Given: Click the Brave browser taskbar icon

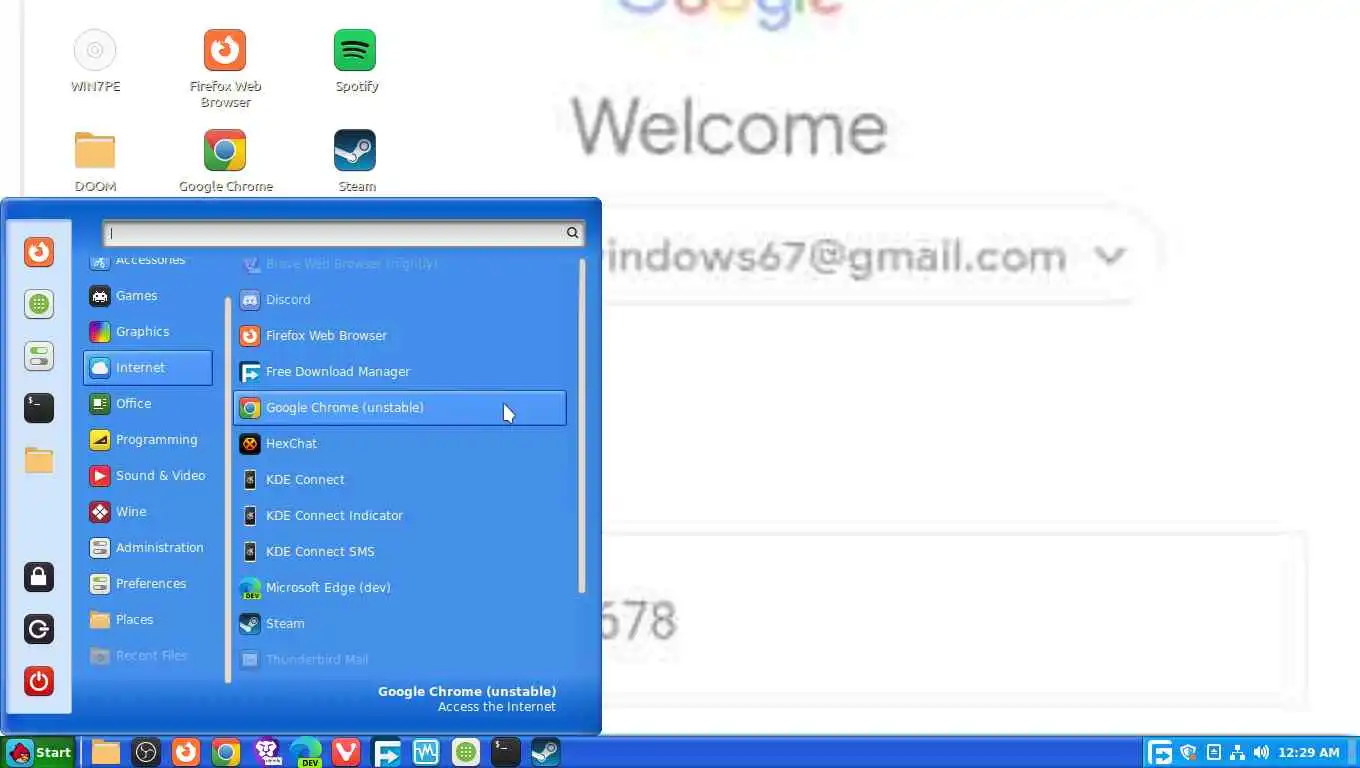Looking at the screenshot, I should (267, 752).
